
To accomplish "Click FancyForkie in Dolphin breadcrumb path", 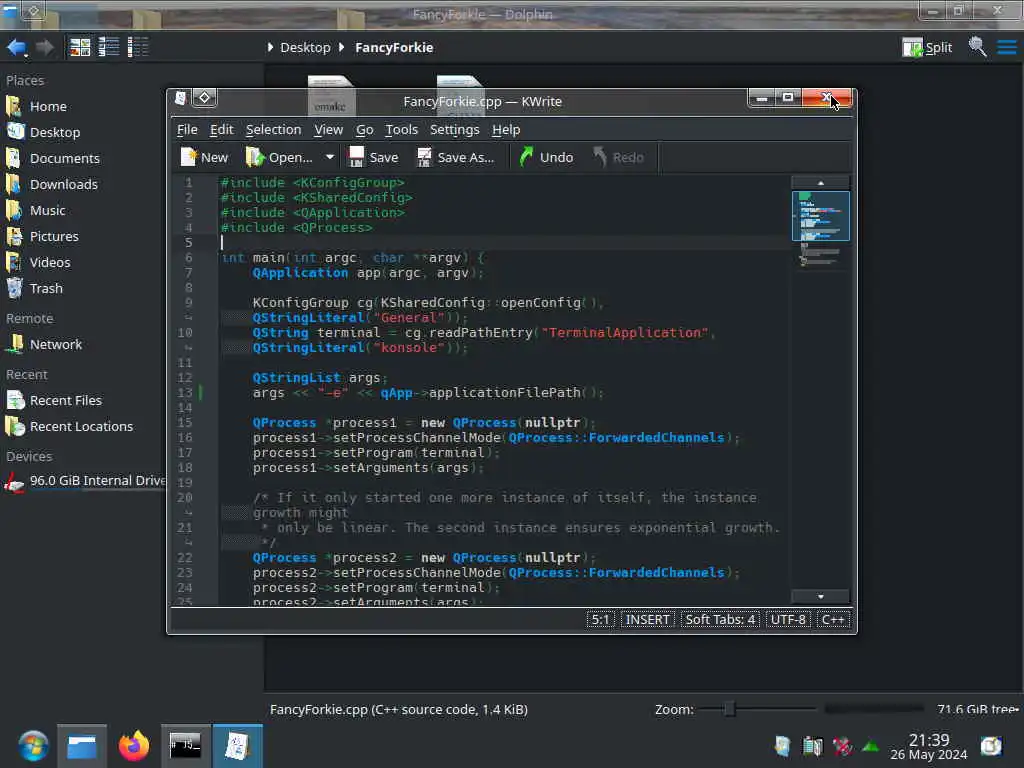I will (x=394, y=48).
